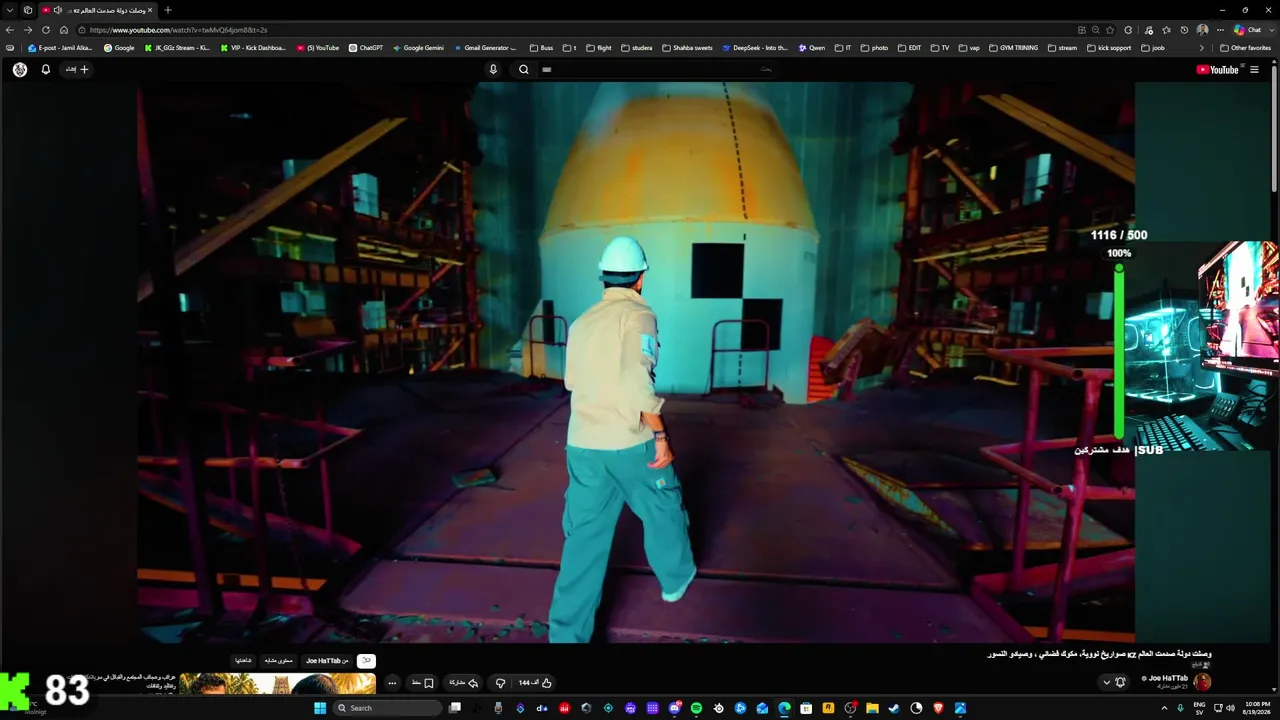Show more bookmarks overflow chevron
The image size is (1280, 720).
(1202, 48)
